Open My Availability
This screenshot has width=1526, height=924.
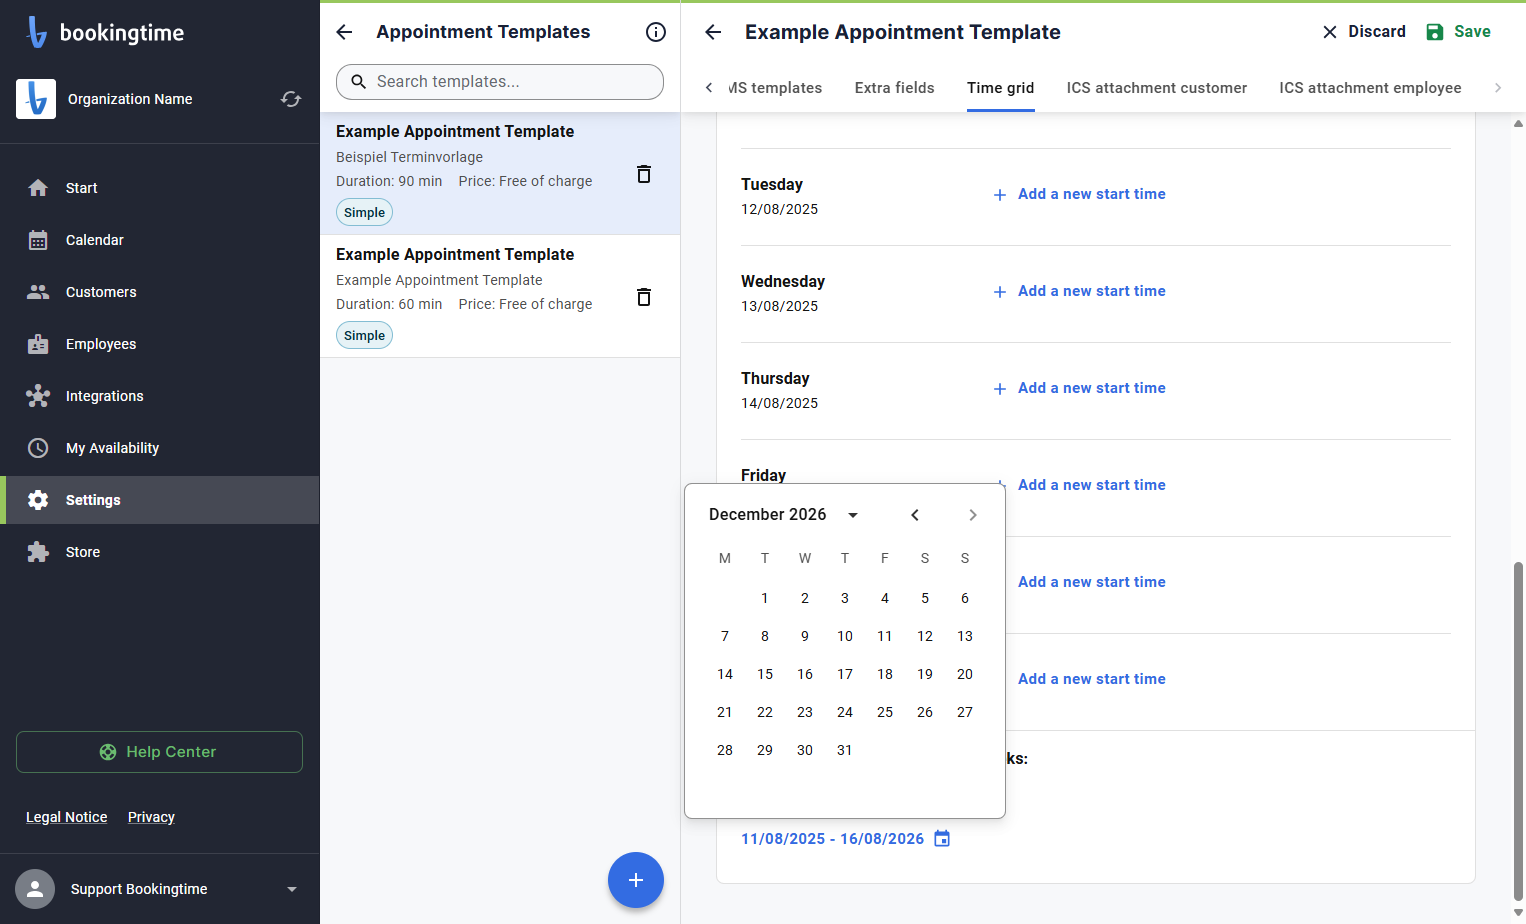(x=160, y=448)
